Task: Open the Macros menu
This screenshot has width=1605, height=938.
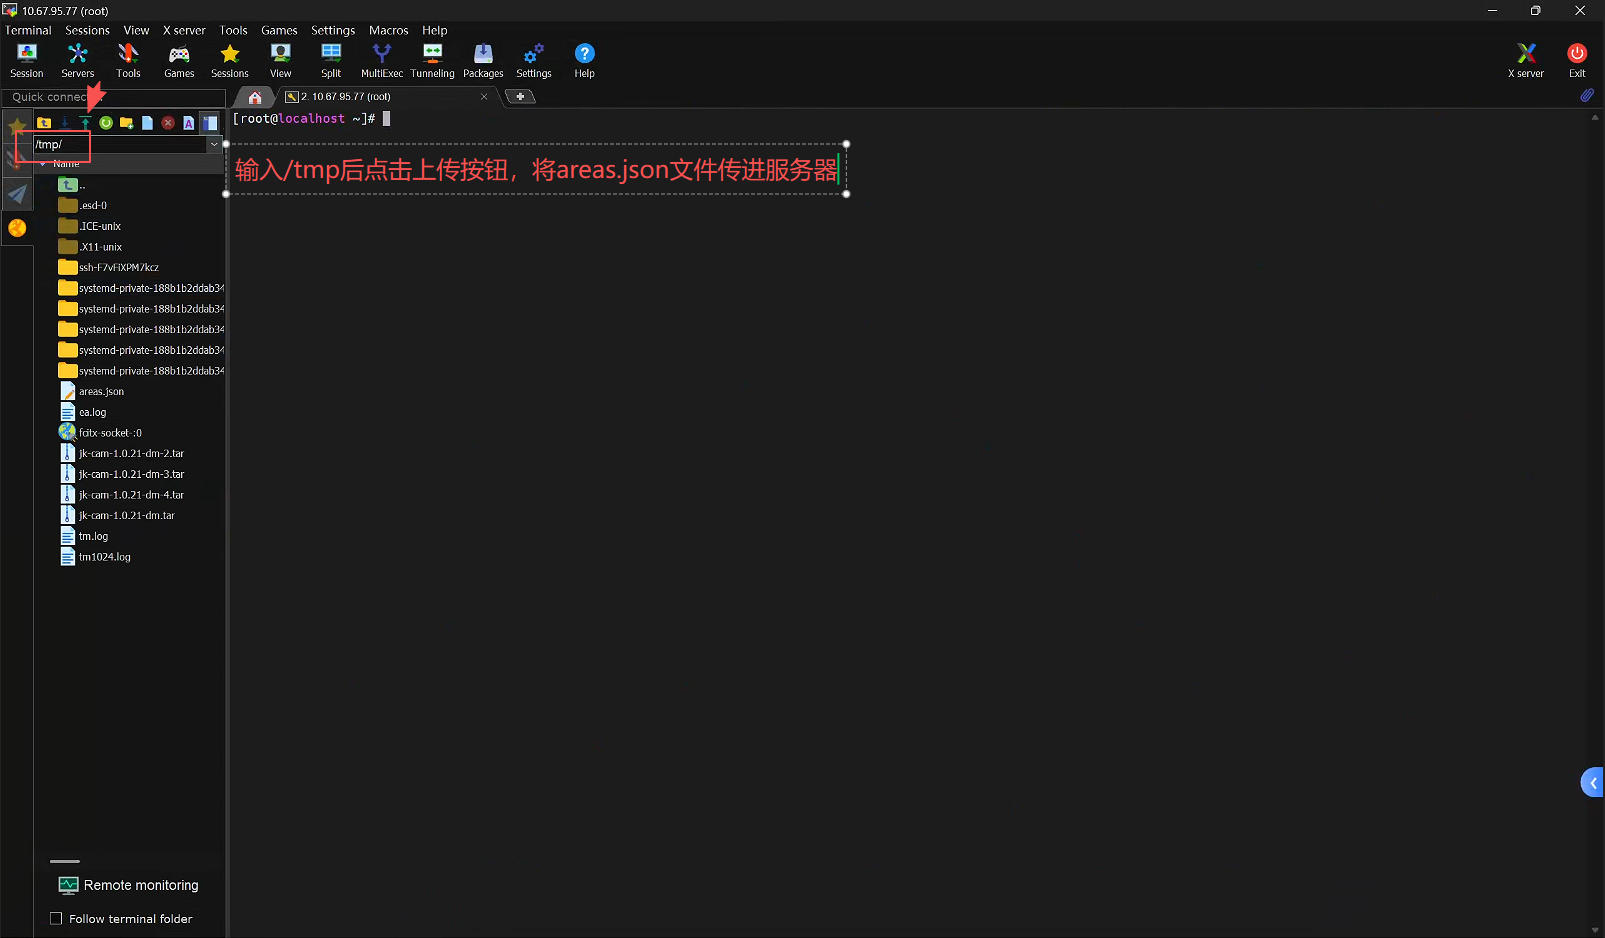Action: [388, 30]
